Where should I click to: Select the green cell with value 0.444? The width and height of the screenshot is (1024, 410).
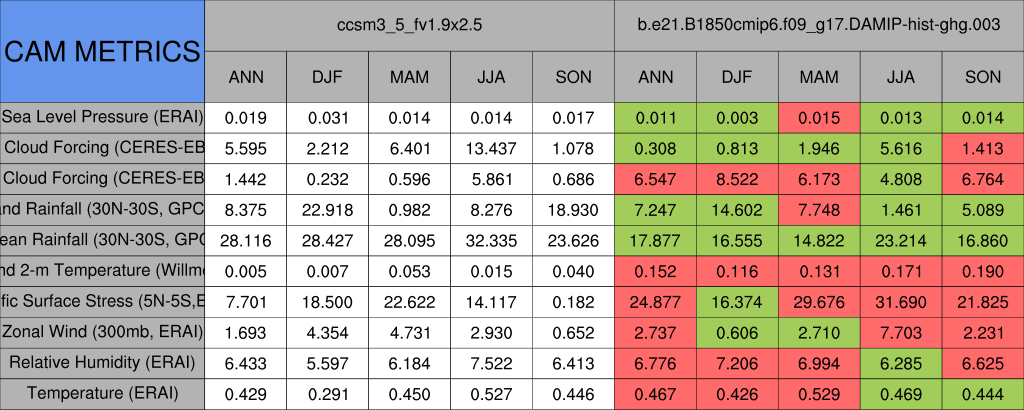pos(983,394)
